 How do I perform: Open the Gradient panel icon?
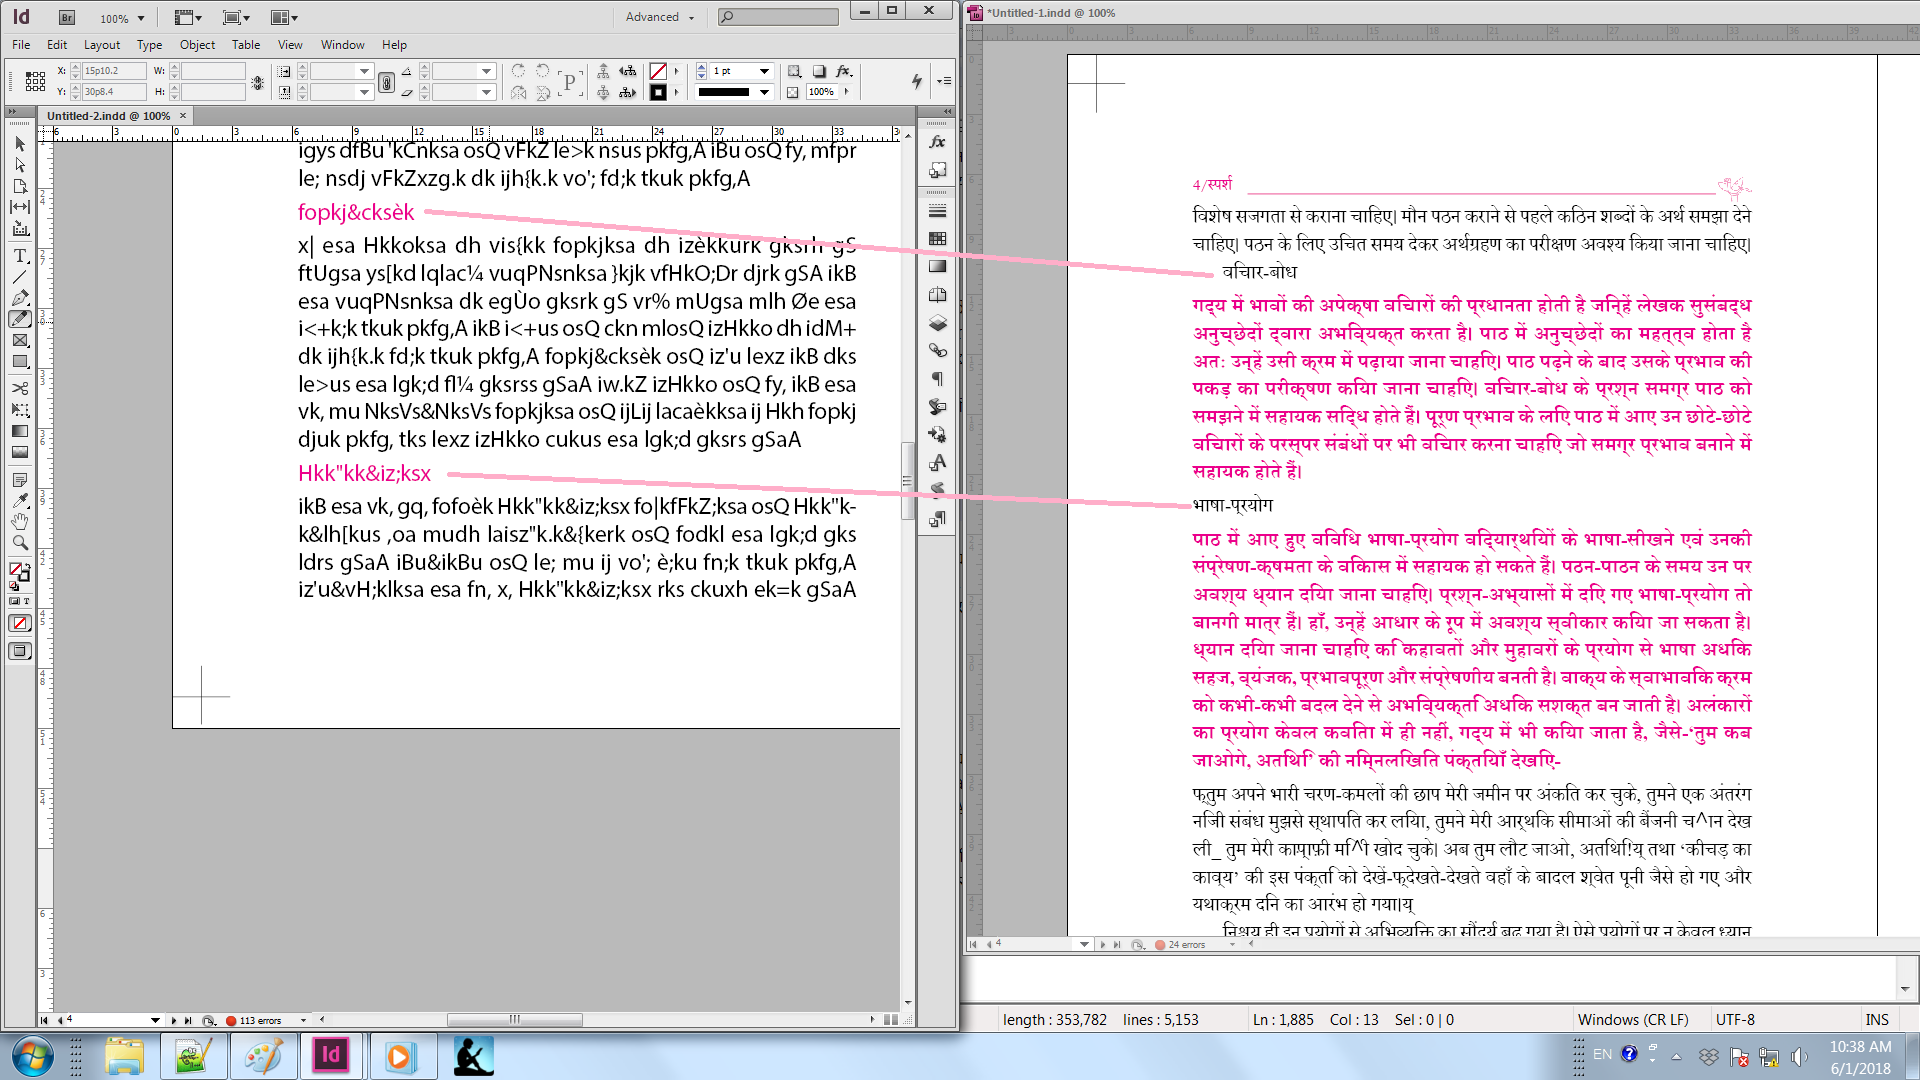[x=937, y=267]
